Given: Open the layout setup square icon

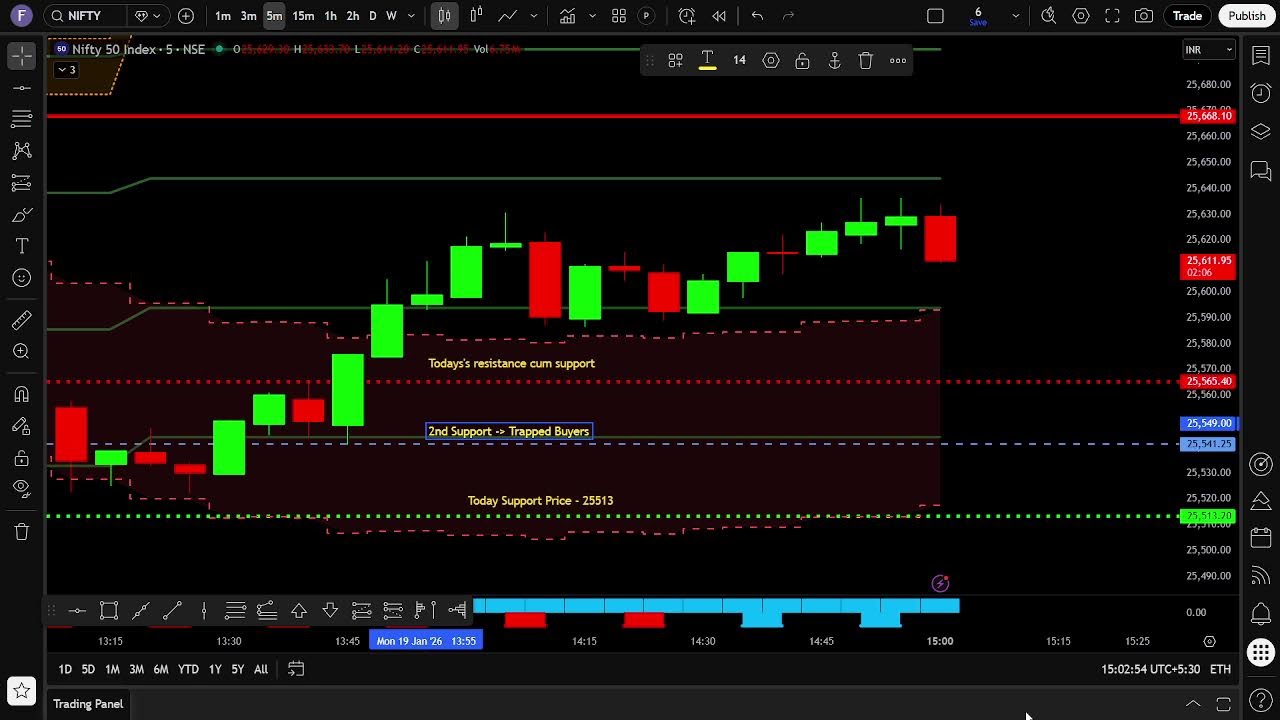Looking at the screenshot, I should point(935,16).
